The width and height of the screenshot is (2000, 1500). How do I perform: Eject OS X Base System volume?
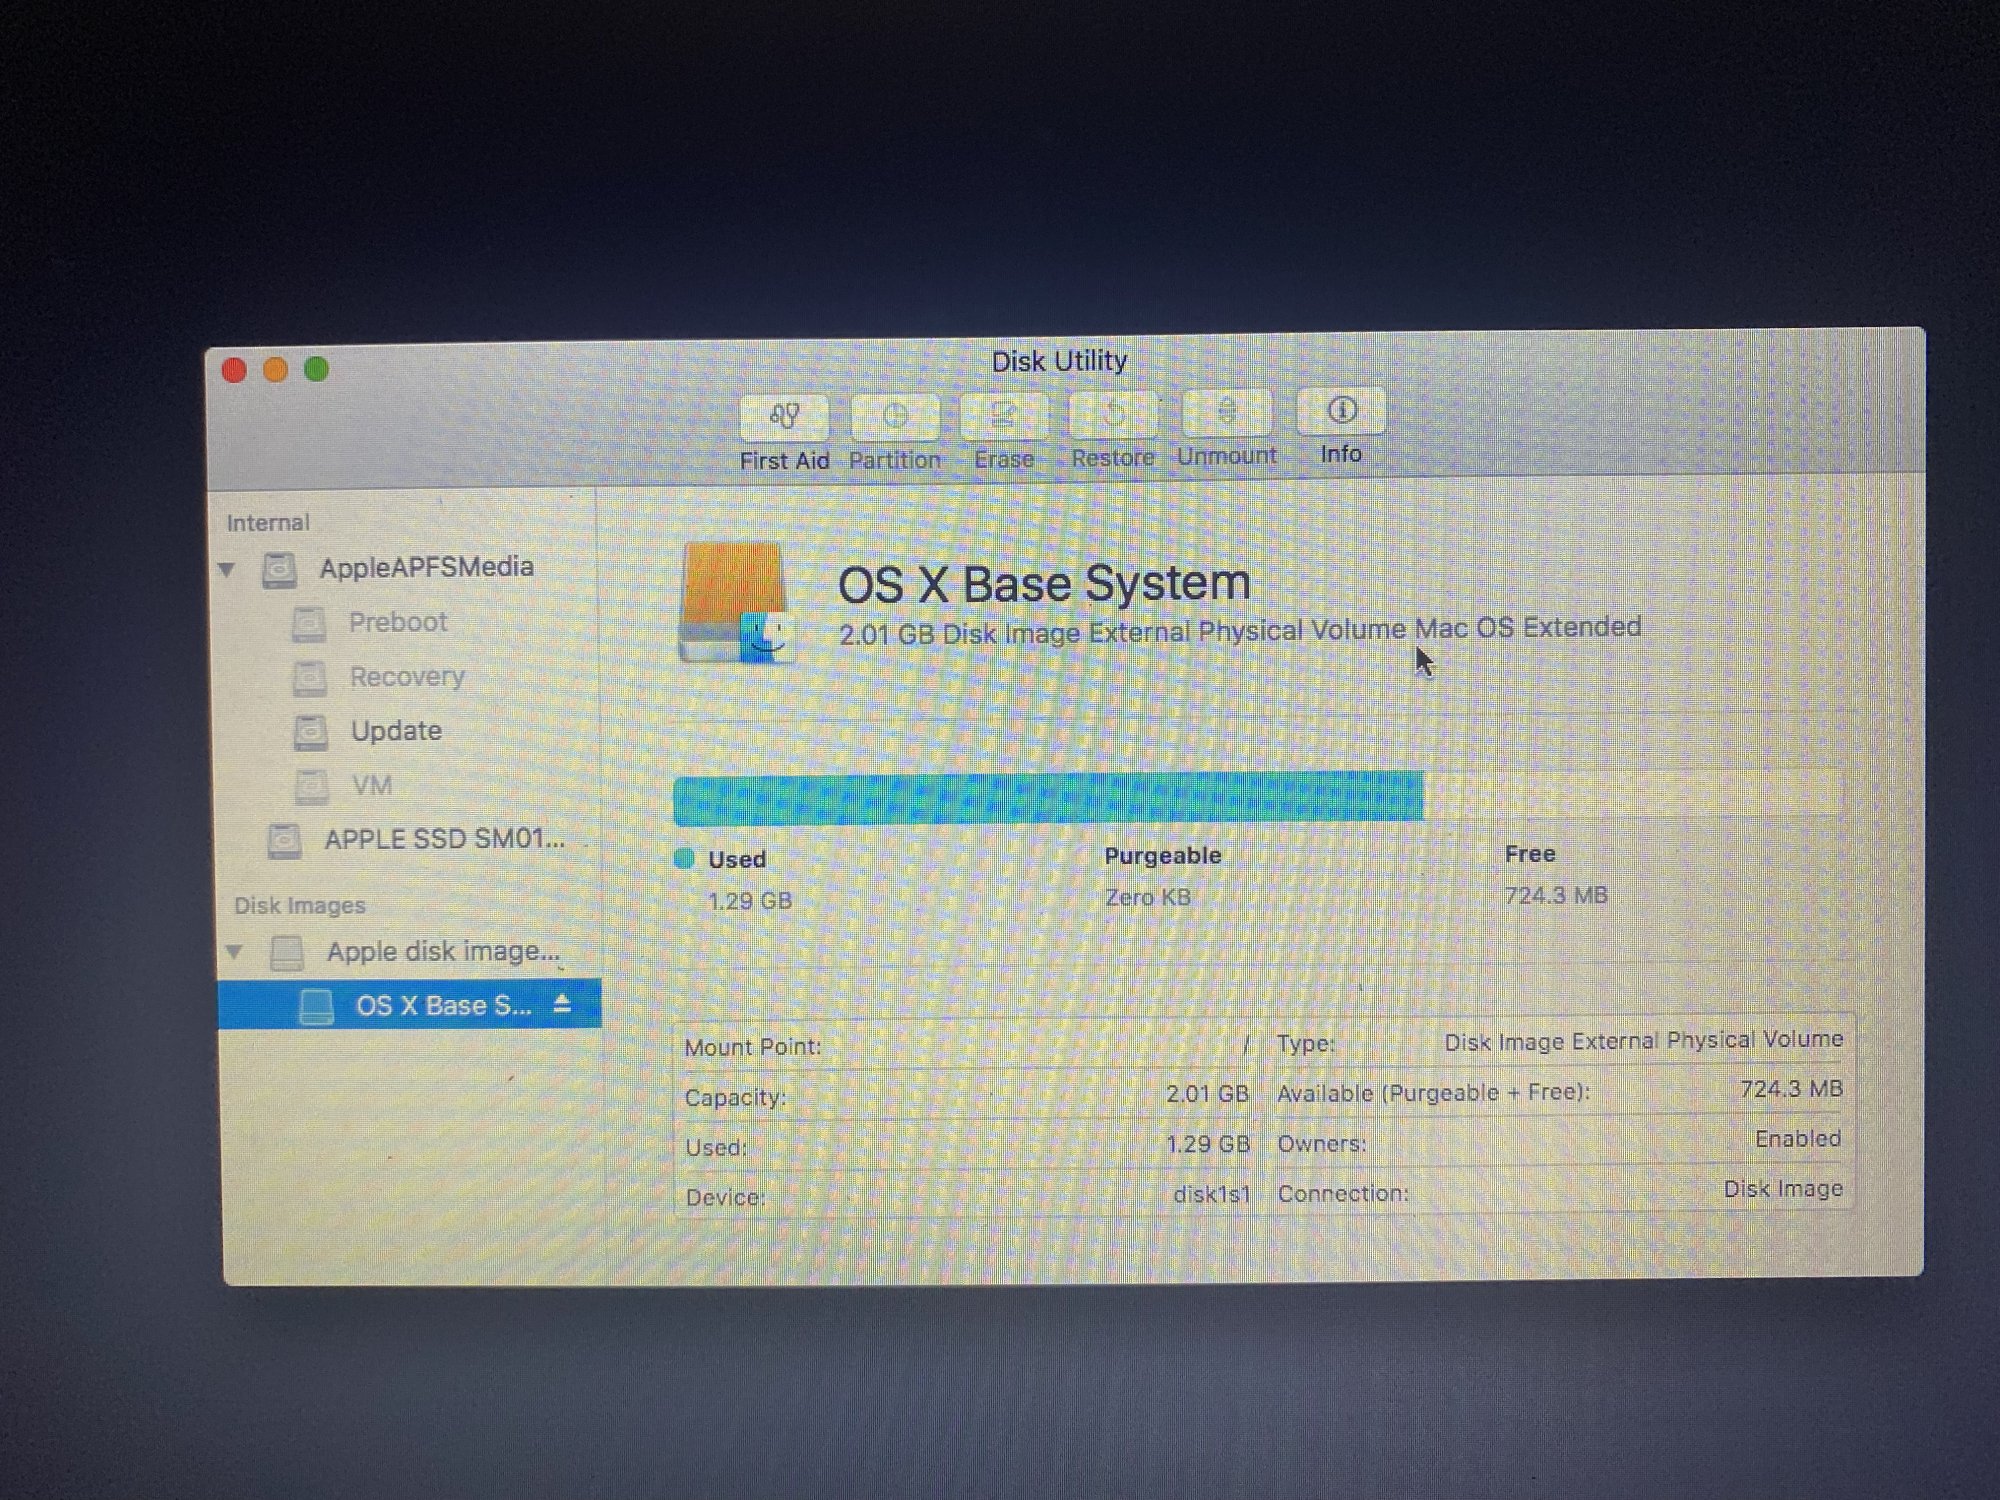562,1003
